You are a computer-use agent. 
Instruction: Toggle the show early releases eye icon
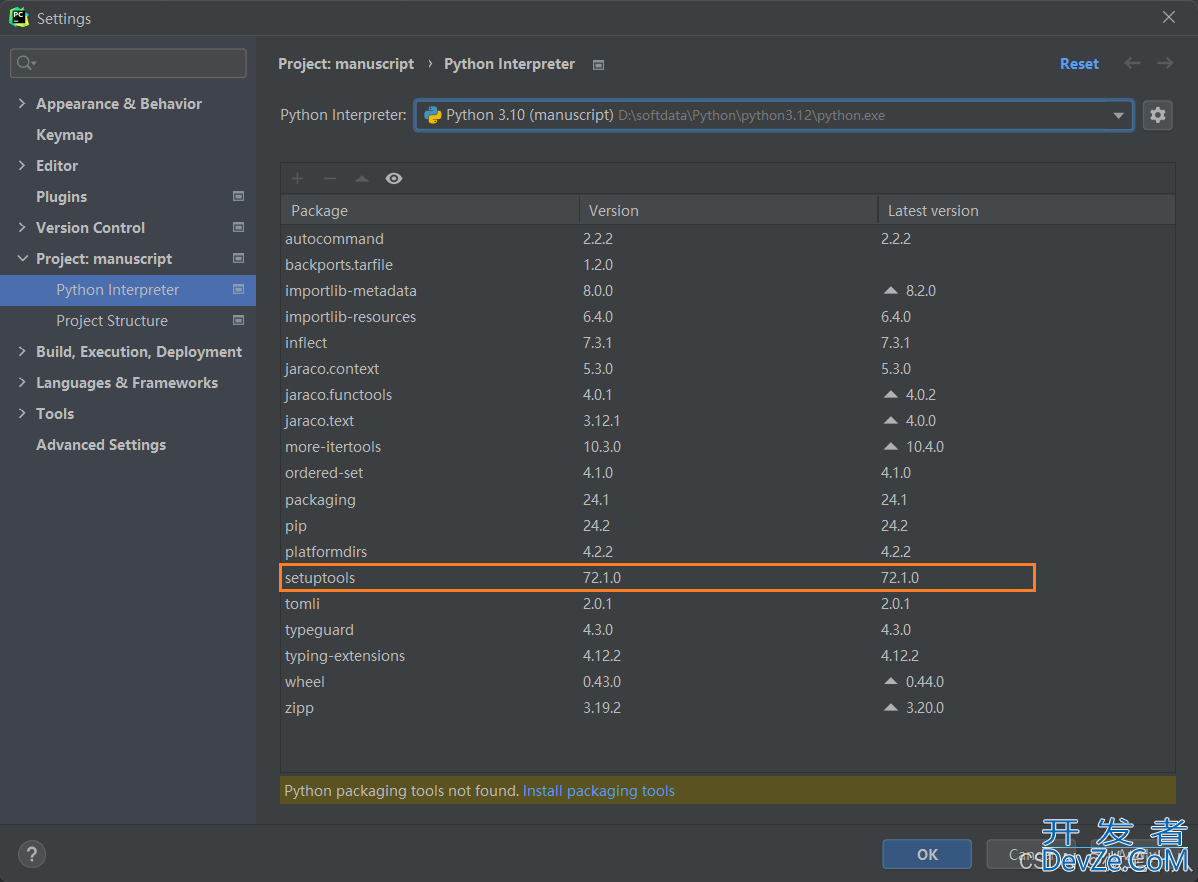pos(393,179)
